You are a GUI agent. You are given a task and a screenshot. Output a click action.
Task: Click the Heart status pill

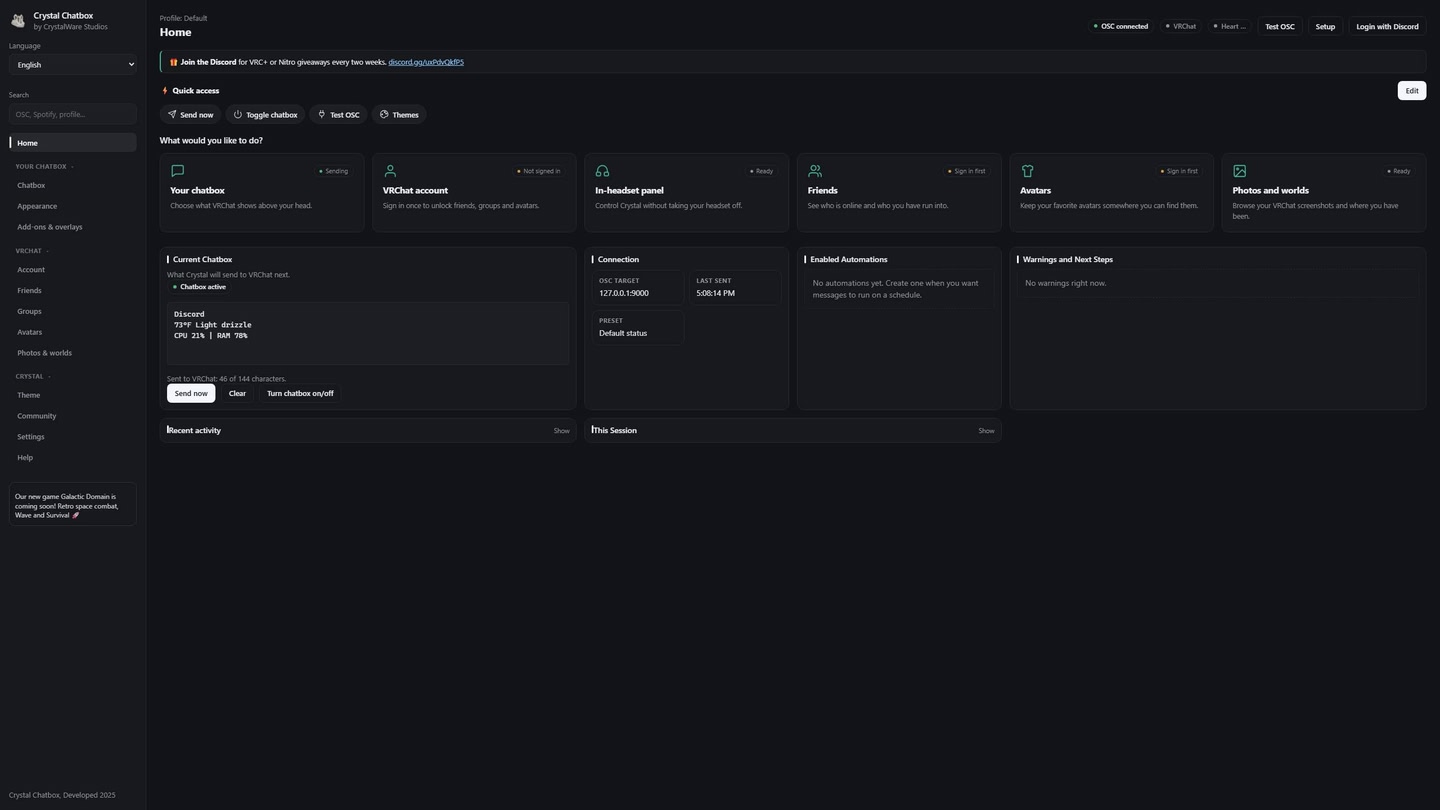pos(1229,27)
